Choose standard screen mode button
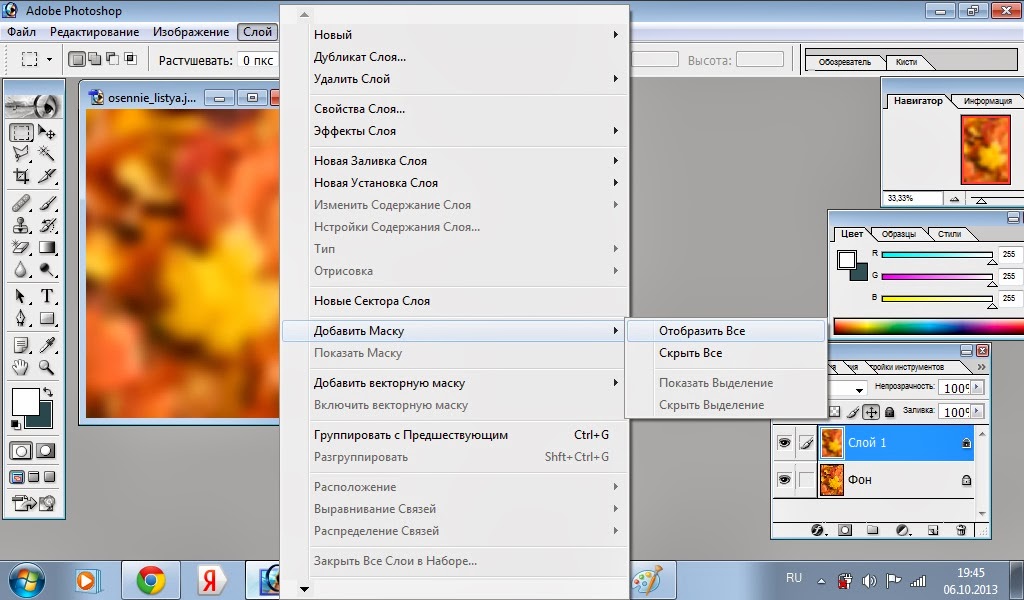Screen dimensions: 1024x600 pos(17,477)
